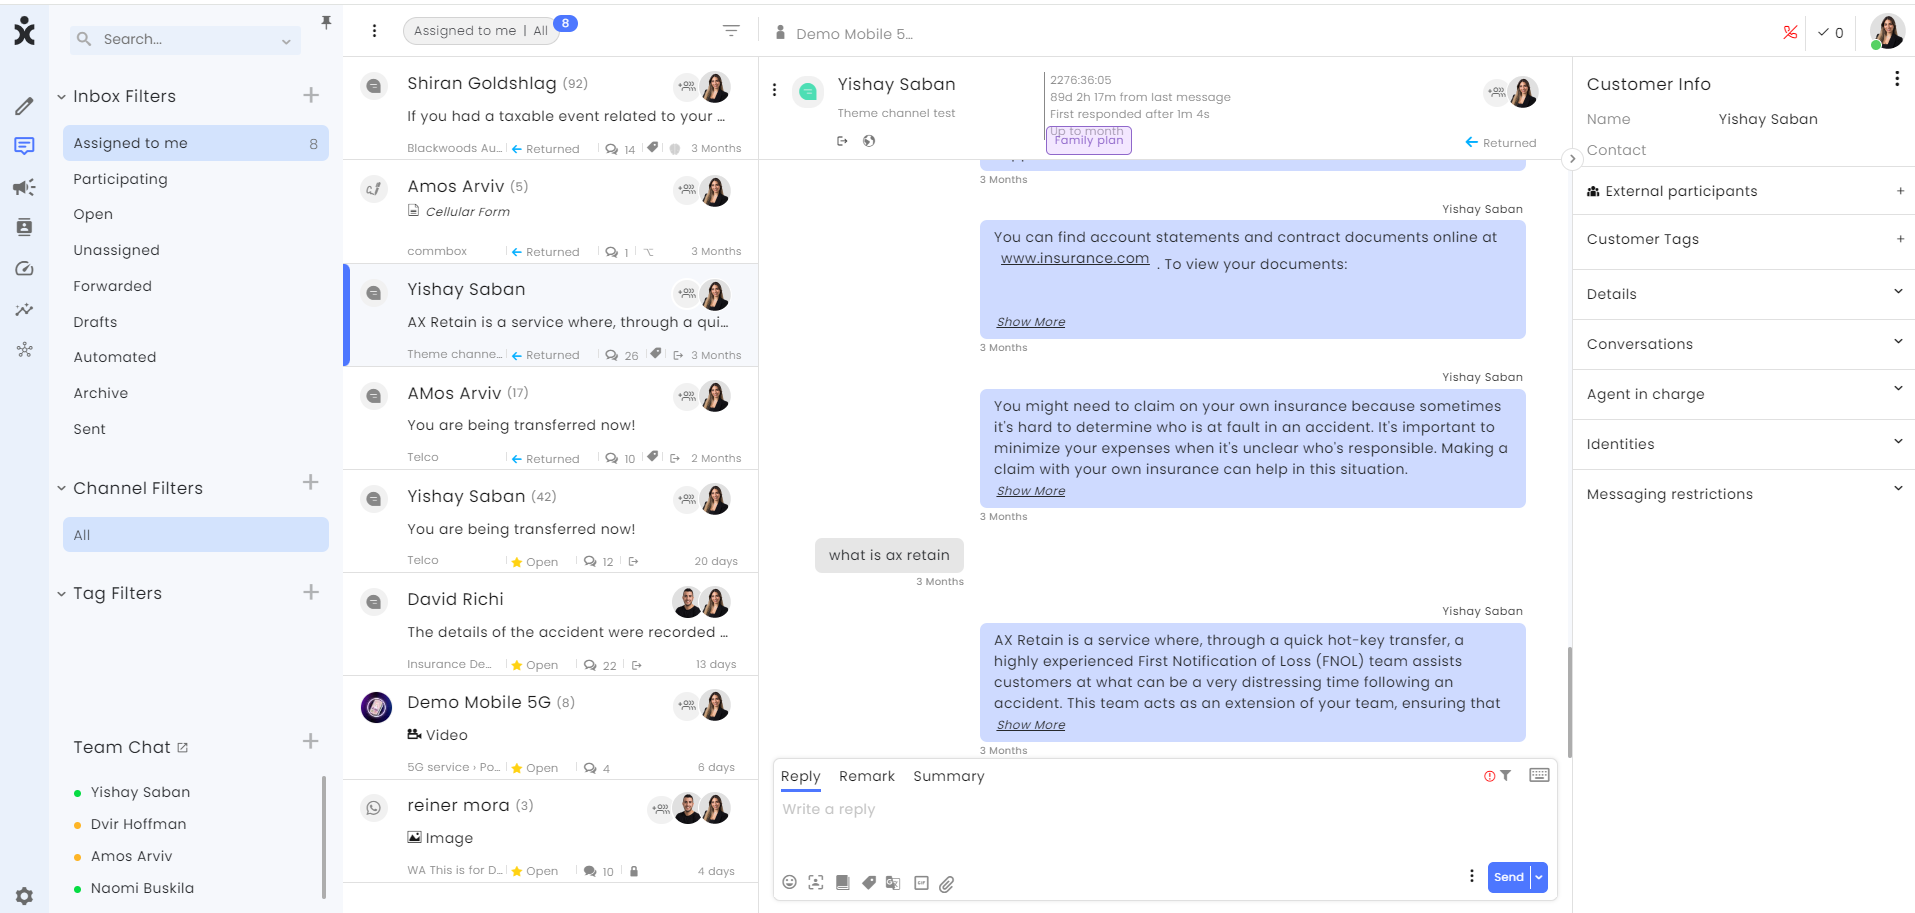Click the www.insurance.com link
Screen dimensions: 1915x913
(x=1074, y=258)
